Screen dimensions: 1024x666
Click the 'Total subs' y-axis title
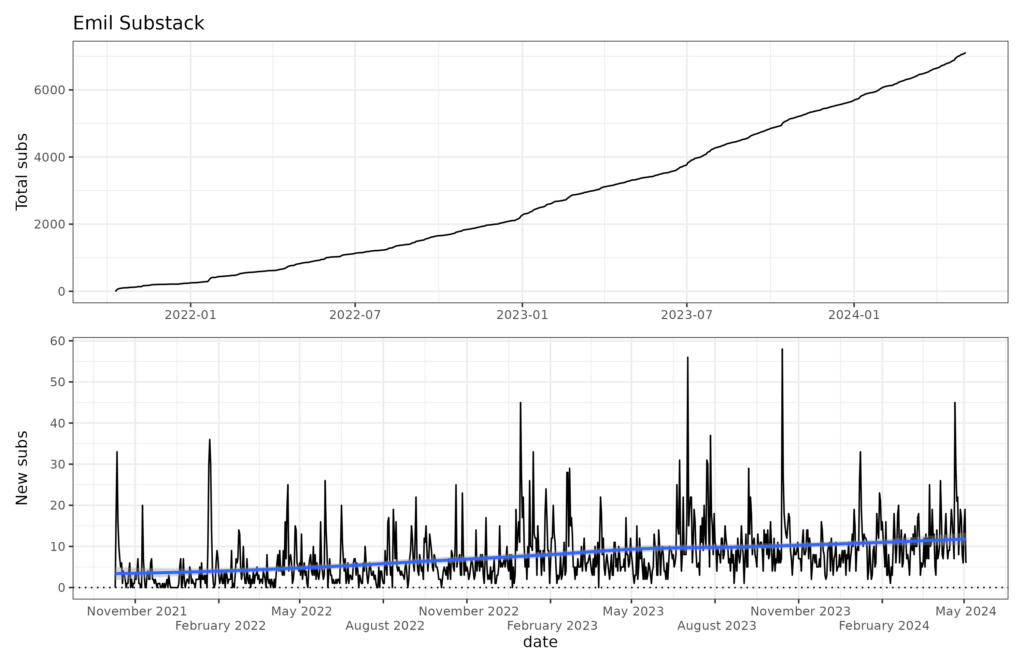coord(22,172)
